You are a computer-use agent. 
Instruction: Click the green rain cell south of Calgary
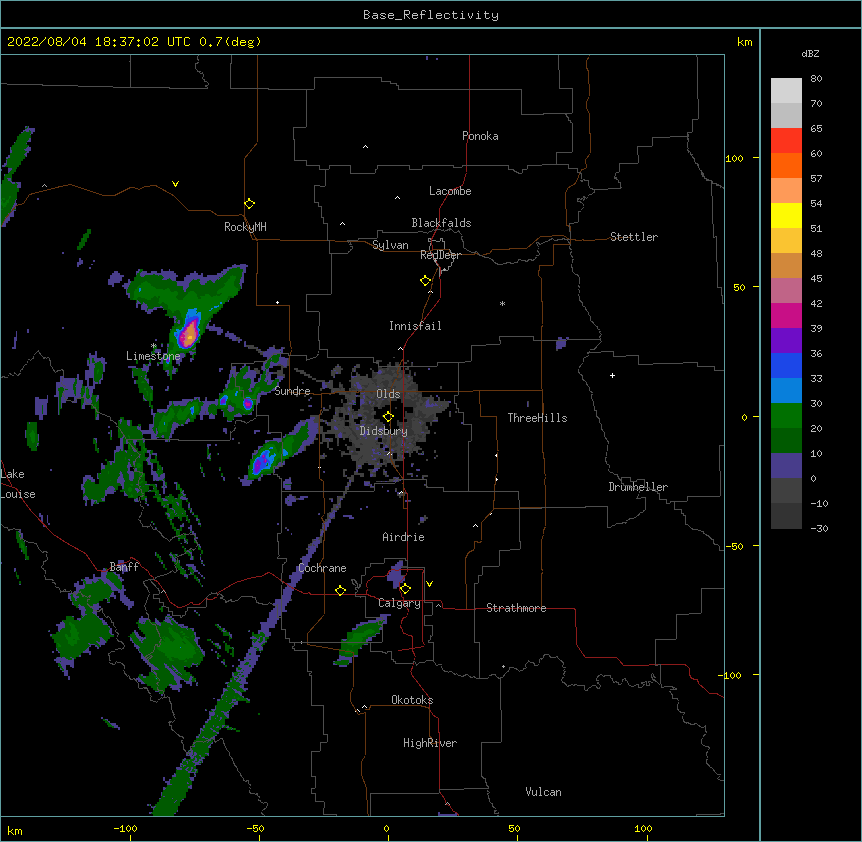pyautogui.click(x=360, y=640)
